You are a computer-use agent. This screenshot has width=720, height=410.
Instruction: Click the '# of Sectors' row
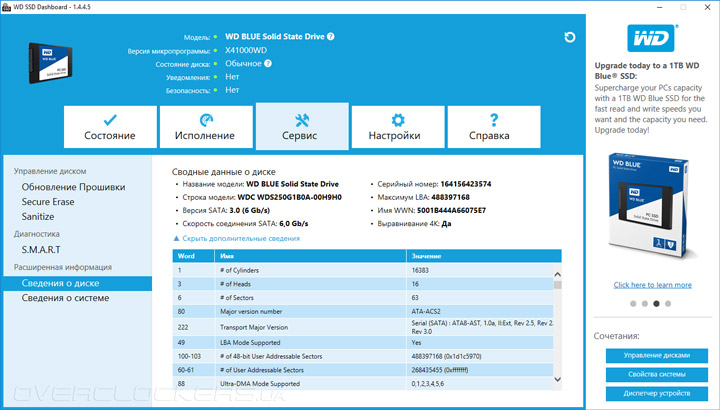(x=363, y=298)
